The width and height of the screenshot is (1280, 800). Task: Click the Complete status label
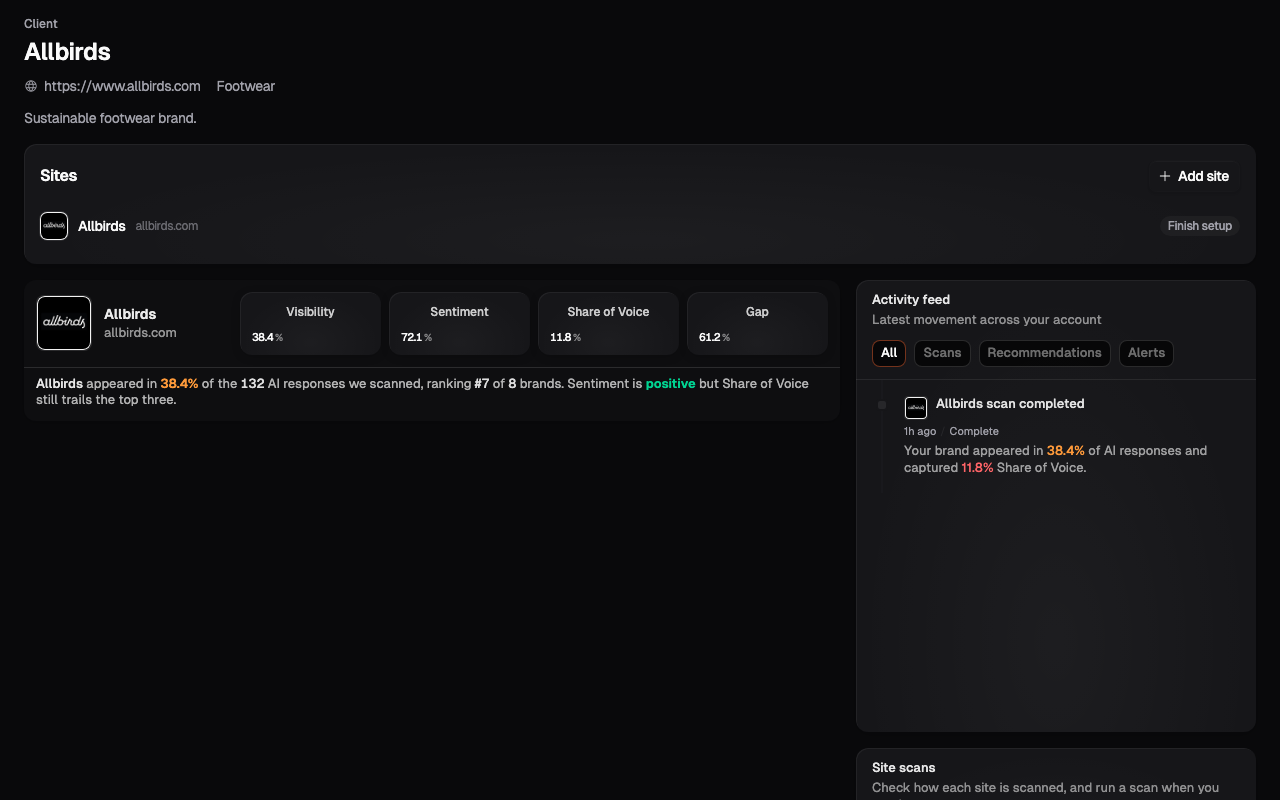point(974,431)
